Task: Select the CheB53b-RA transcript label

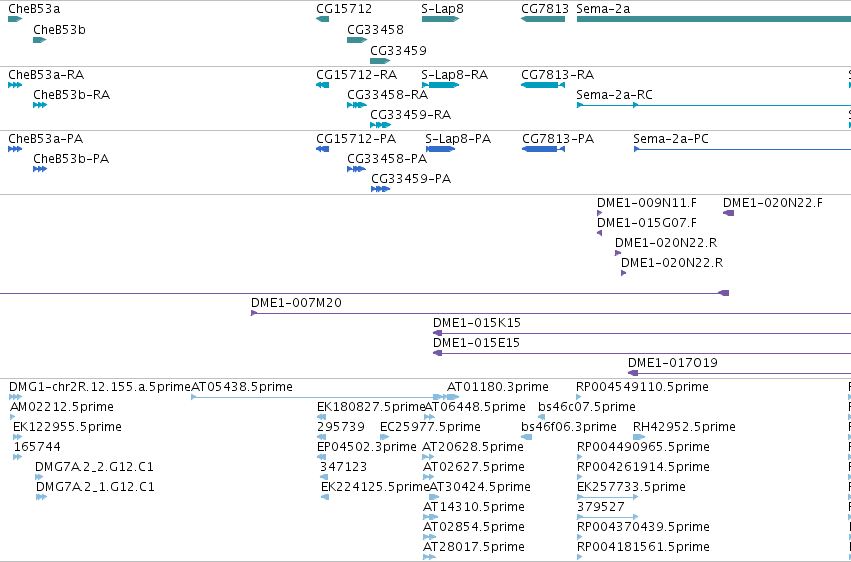Action: [x=72, y=95]
